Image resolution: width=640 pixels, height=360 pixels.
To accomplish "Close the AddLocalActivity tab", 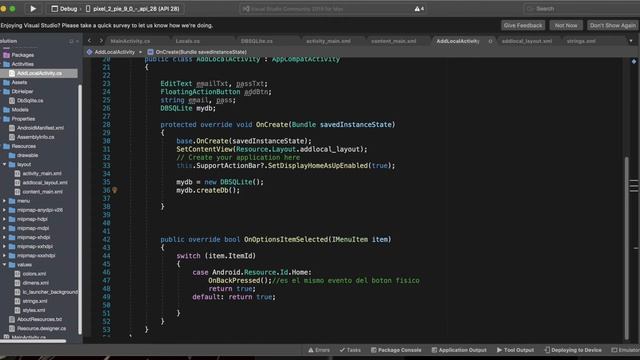I will [x=490, y=41].
